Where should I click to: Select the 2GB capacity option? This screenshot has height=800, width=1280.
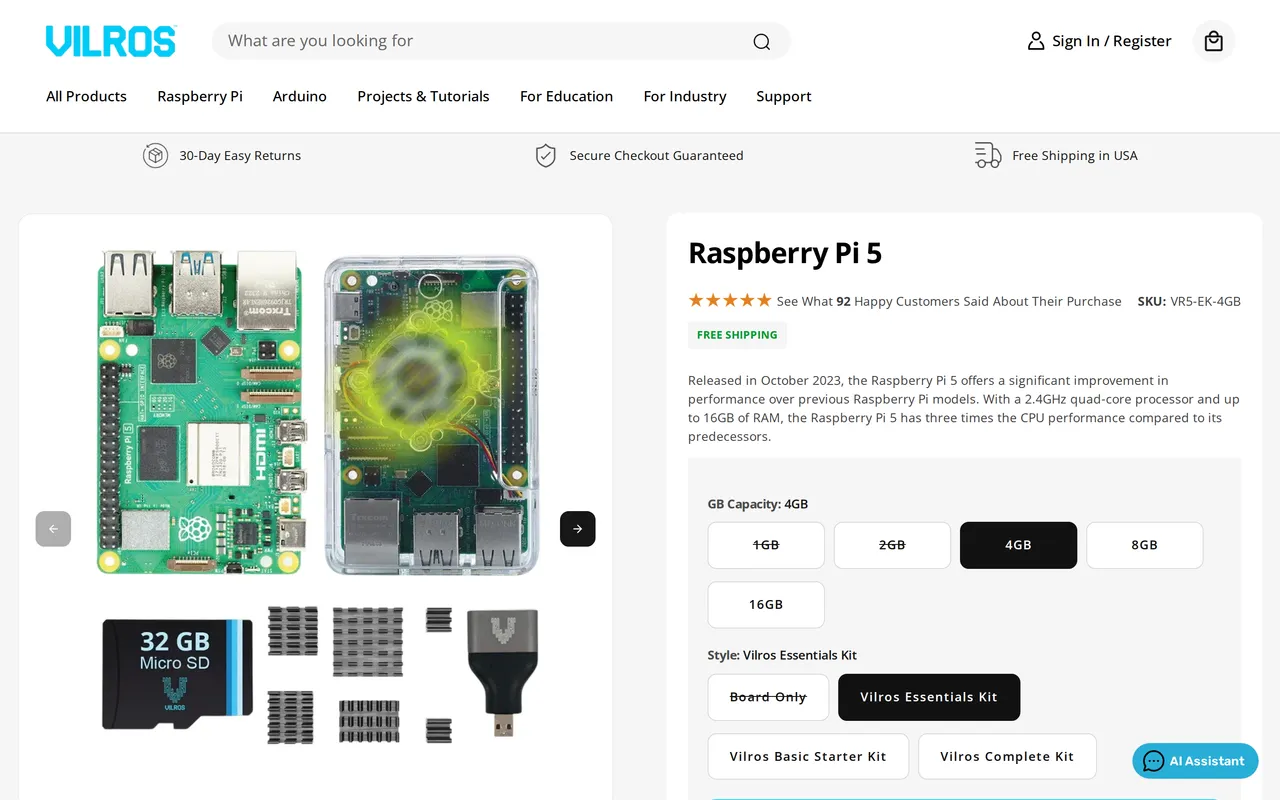coord(892,545)
